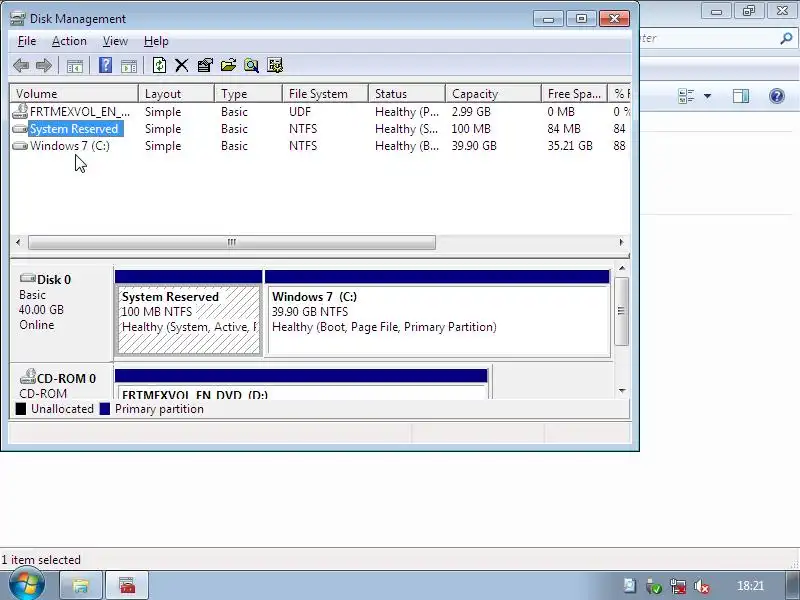Click the black Unallocated legend swatch
The width and height of the screenshot is (800, 600).
20,409
